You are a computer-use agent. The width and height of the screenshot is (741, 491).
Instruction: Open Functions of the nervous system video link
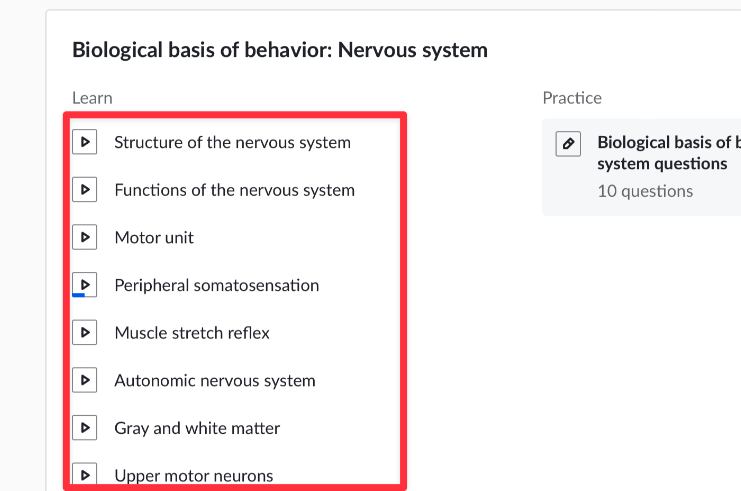234,190
